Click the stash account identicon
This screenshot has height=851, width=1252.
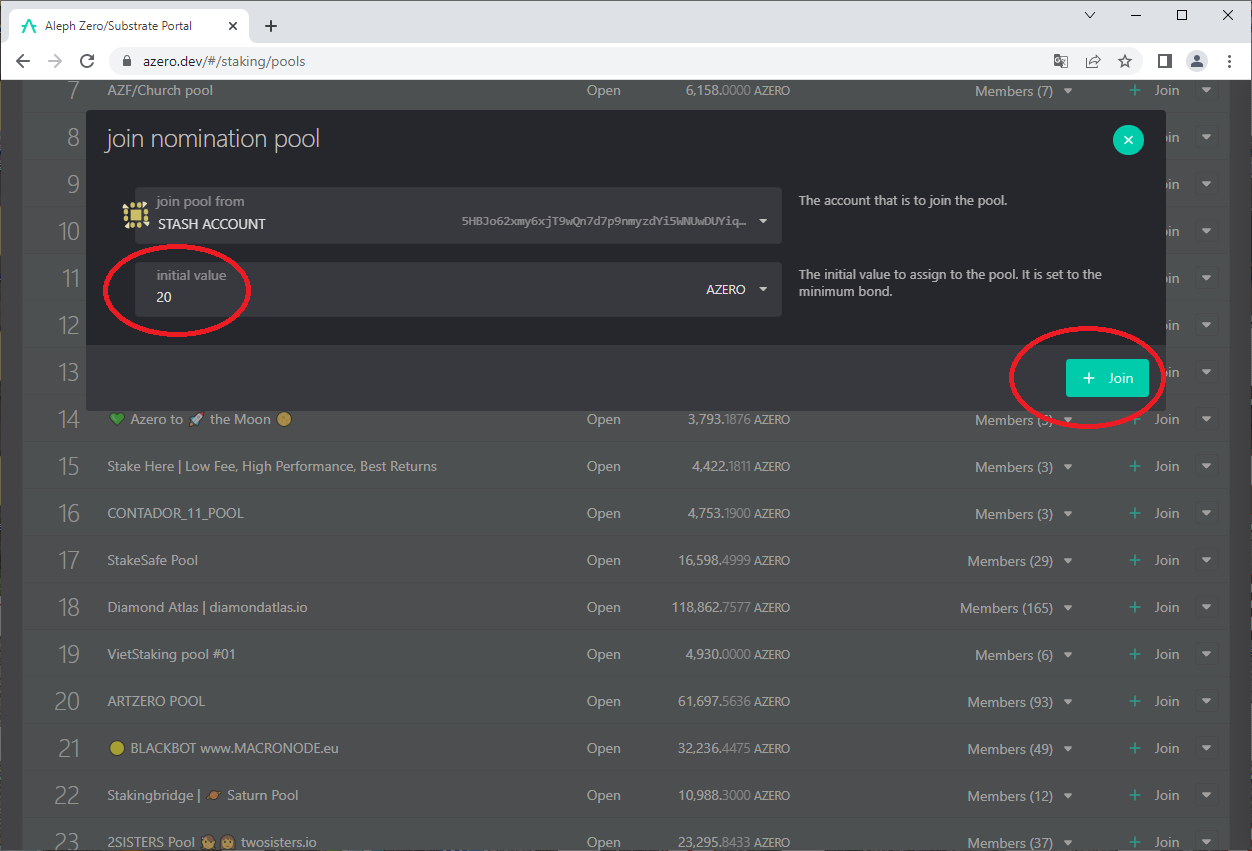tap(135, 214)
